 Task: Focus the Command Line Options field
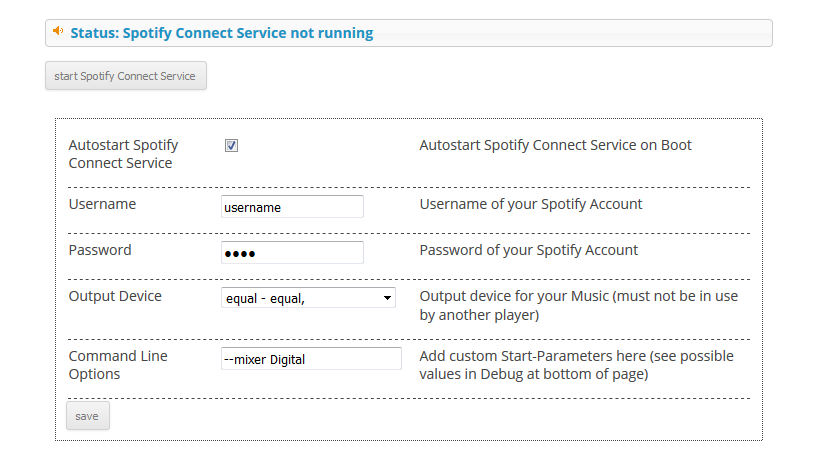coord(311,359)
